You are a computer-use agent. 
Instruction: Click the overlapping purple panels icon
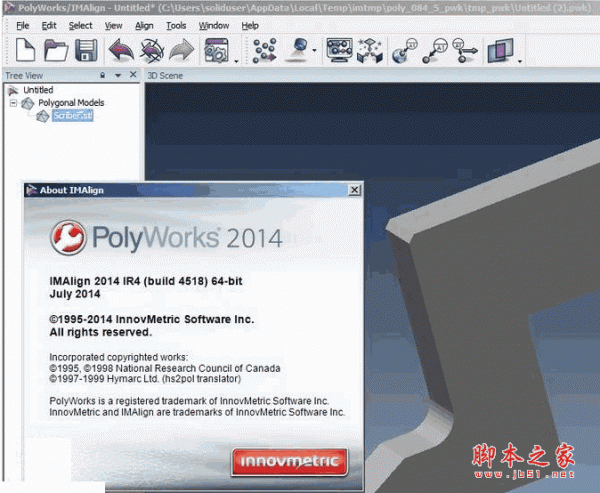pyautogui.click(x=500, y=51)
